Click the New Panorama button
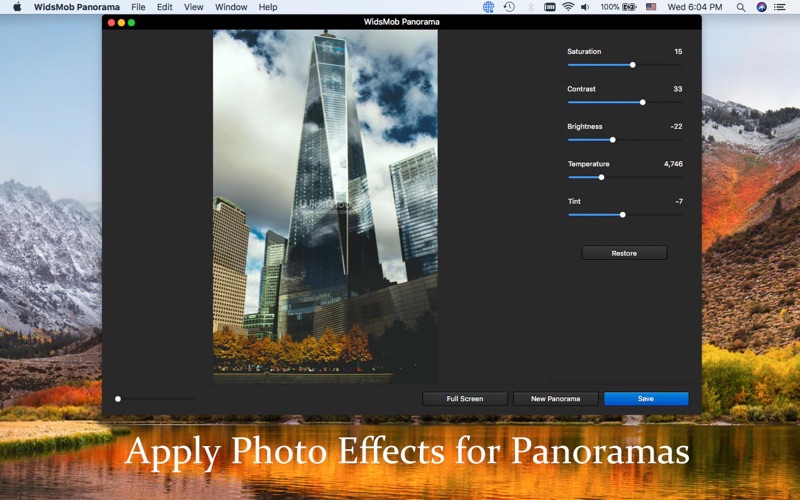The image size is (800, 500). 556,399
